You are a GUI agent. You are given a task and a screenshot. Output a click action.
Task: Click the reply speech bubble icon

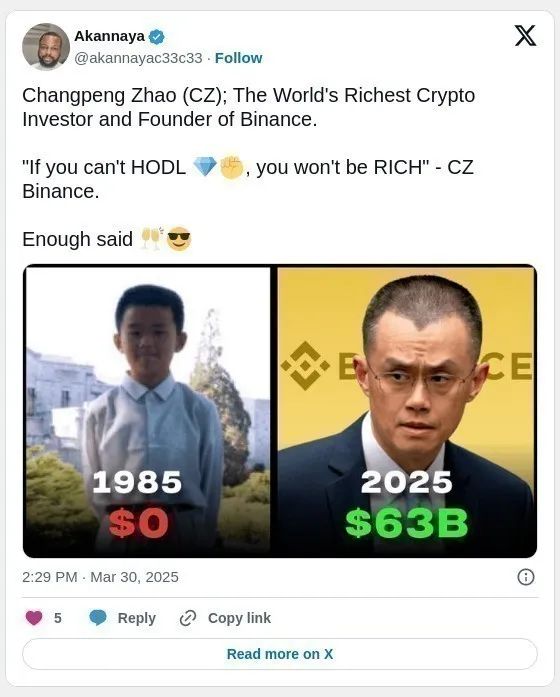click(98, 618)
